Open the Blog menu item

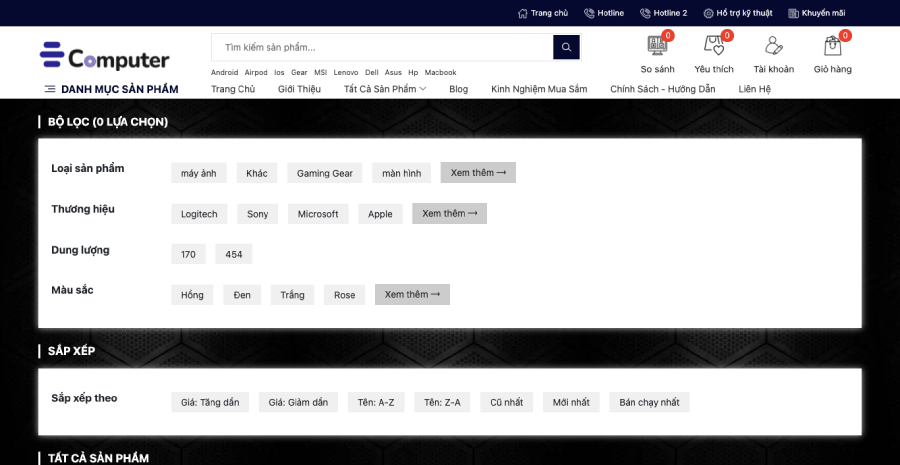(459, 89)
